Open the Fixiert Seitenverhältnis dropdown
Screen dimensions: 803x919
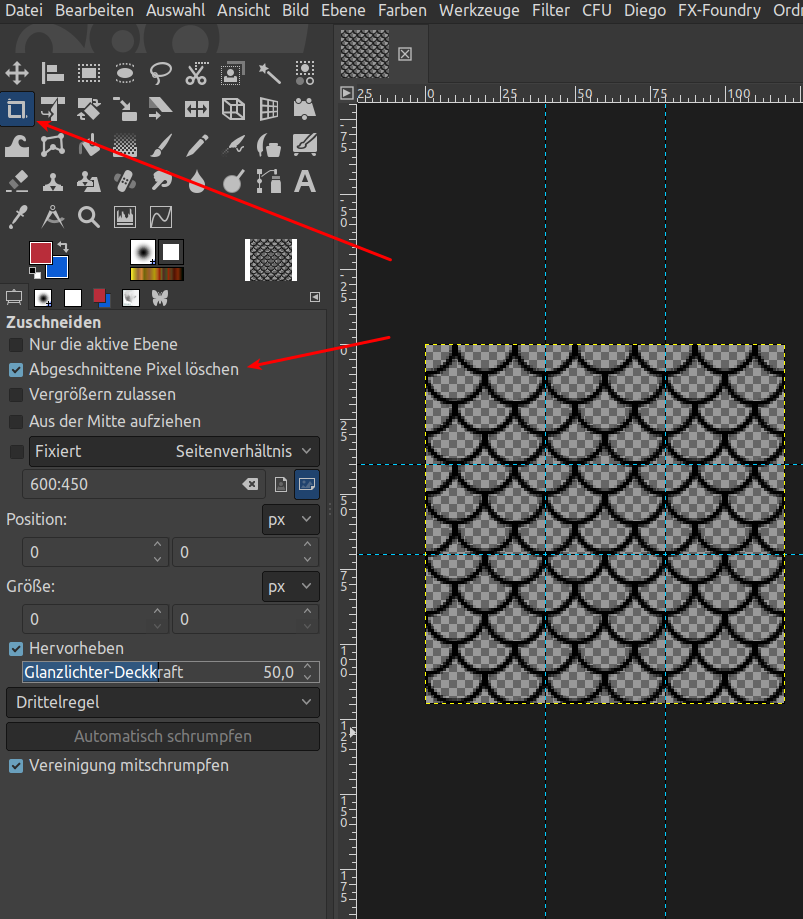coord(174,451)
